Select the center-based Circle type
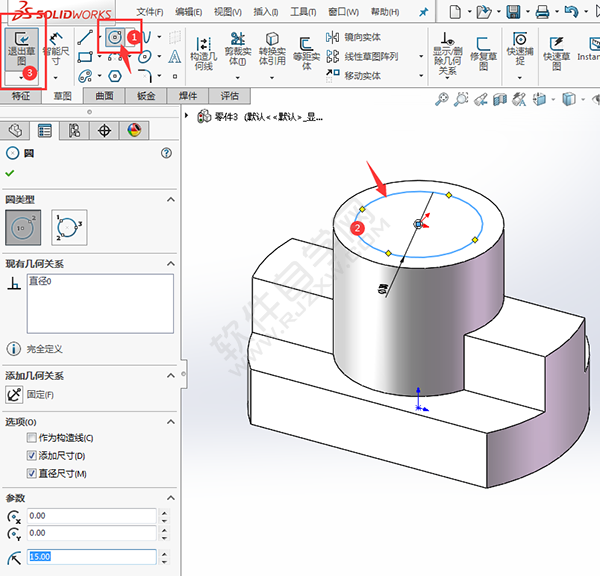600x576 pixels. pos(23,227)
